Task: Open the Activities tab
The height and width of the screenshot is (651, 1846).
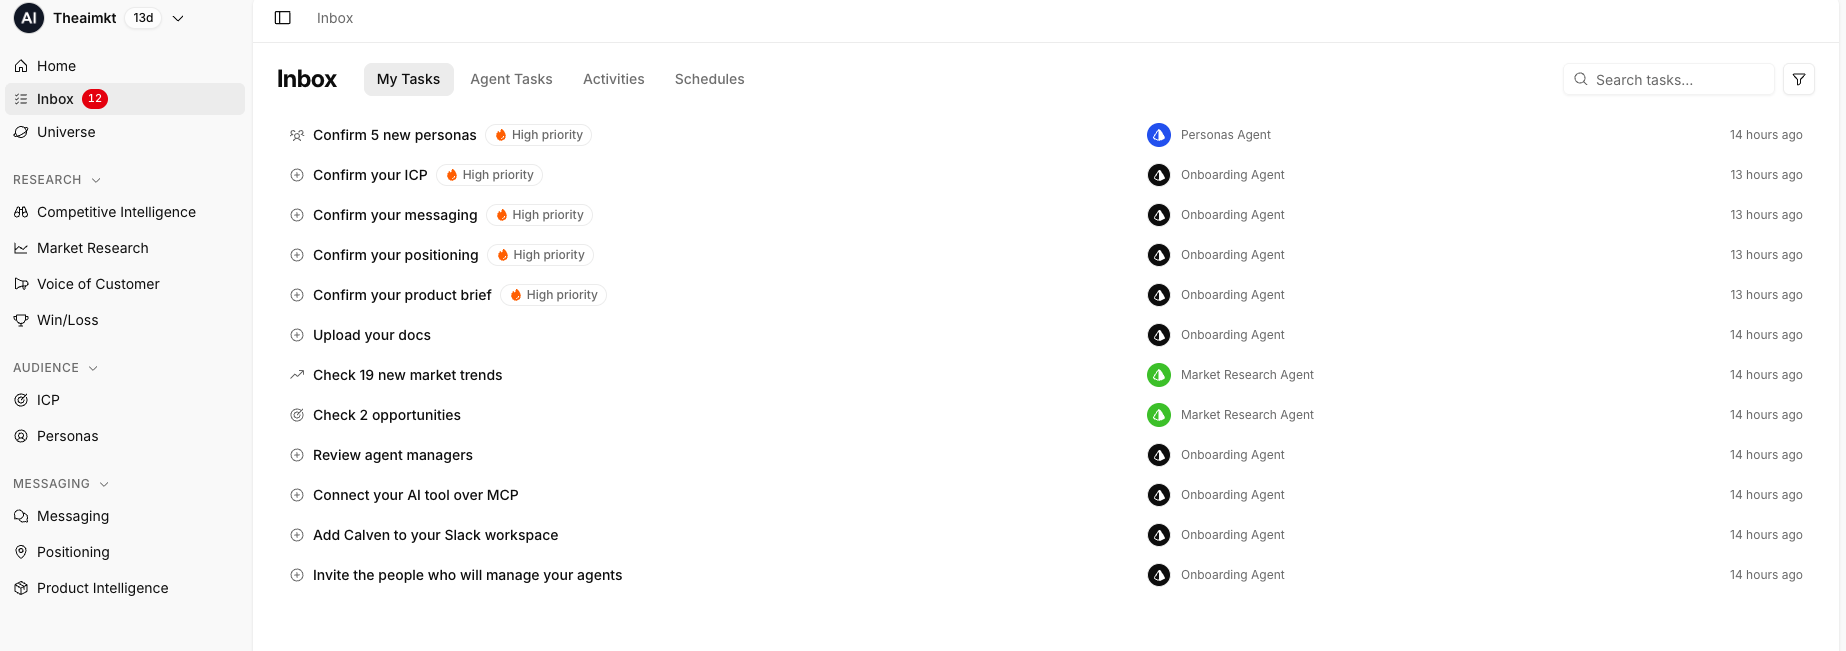Action: click(614, 79)
